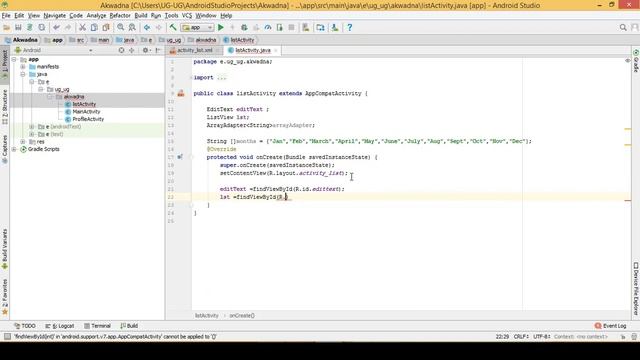Expand the e (androidTest) package node

[x=31, y=127]
